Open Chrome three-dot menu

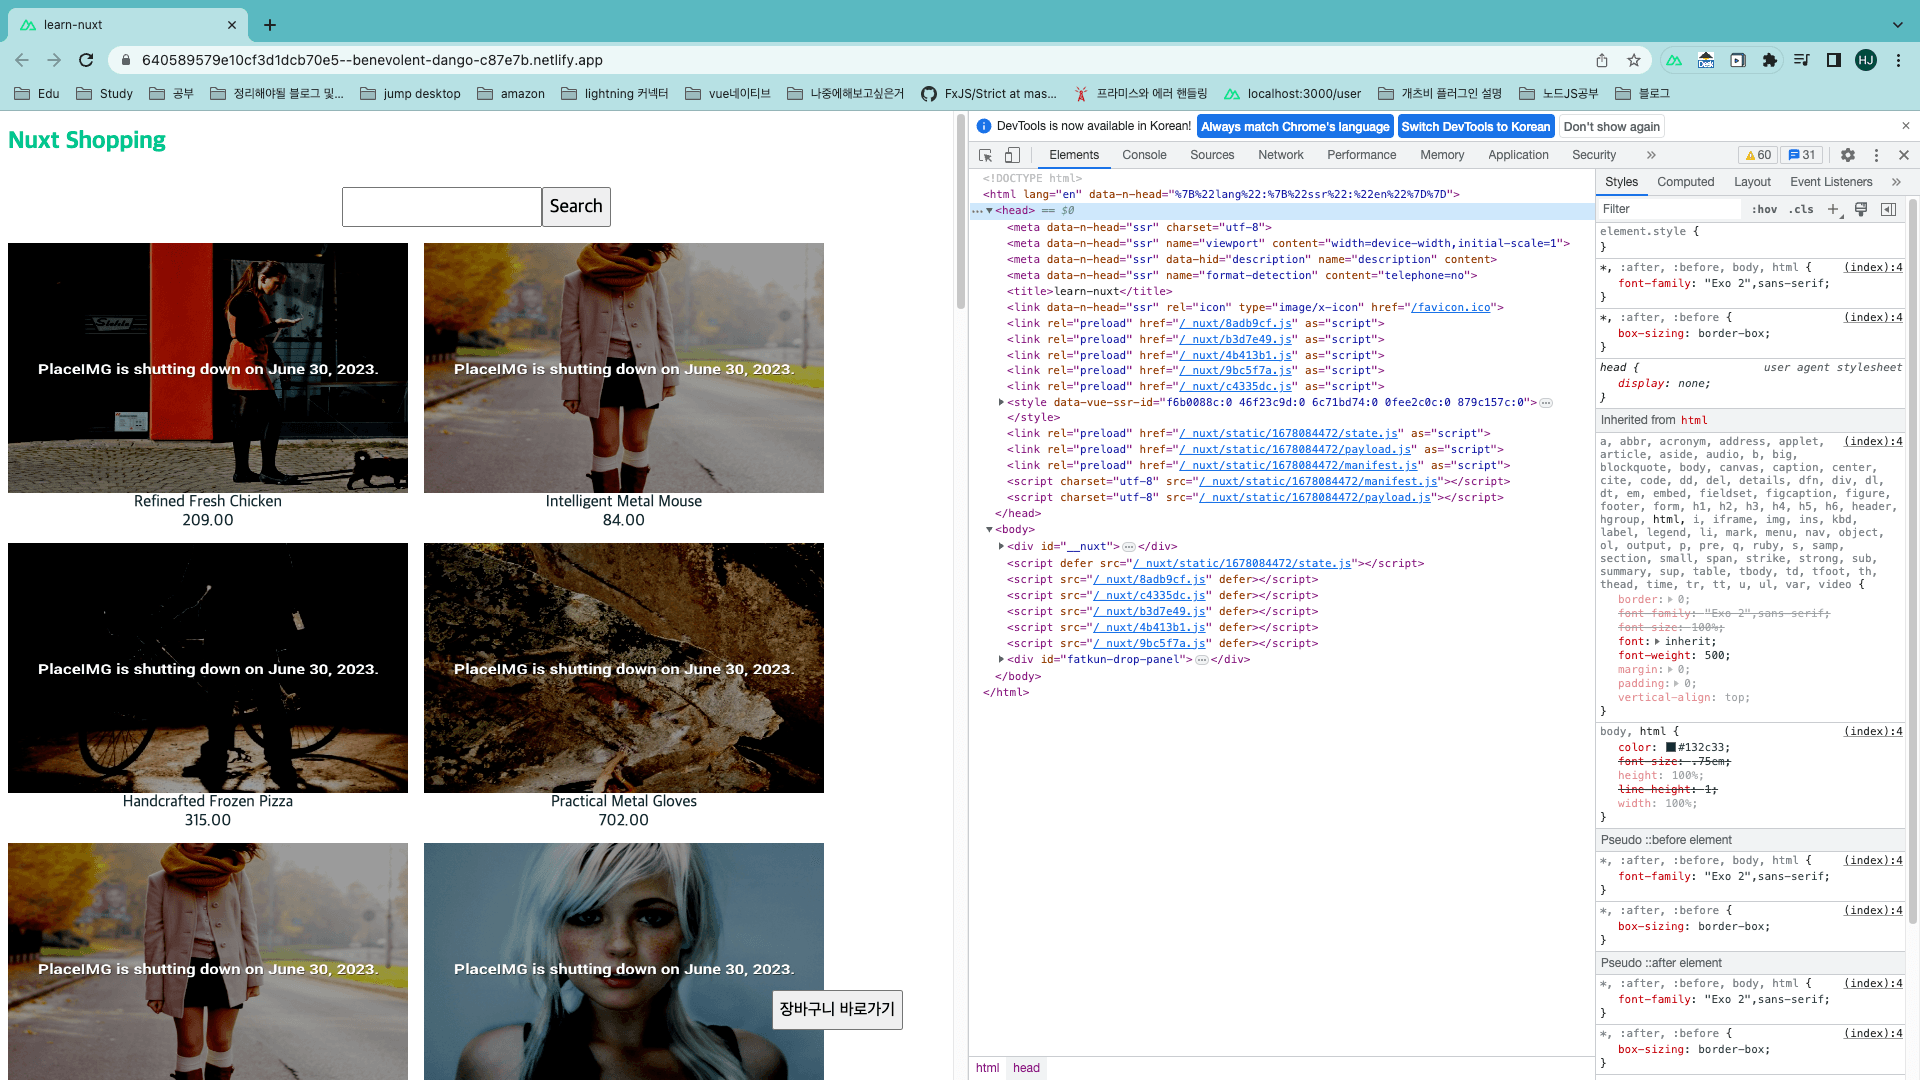(x=1898, y=60)
